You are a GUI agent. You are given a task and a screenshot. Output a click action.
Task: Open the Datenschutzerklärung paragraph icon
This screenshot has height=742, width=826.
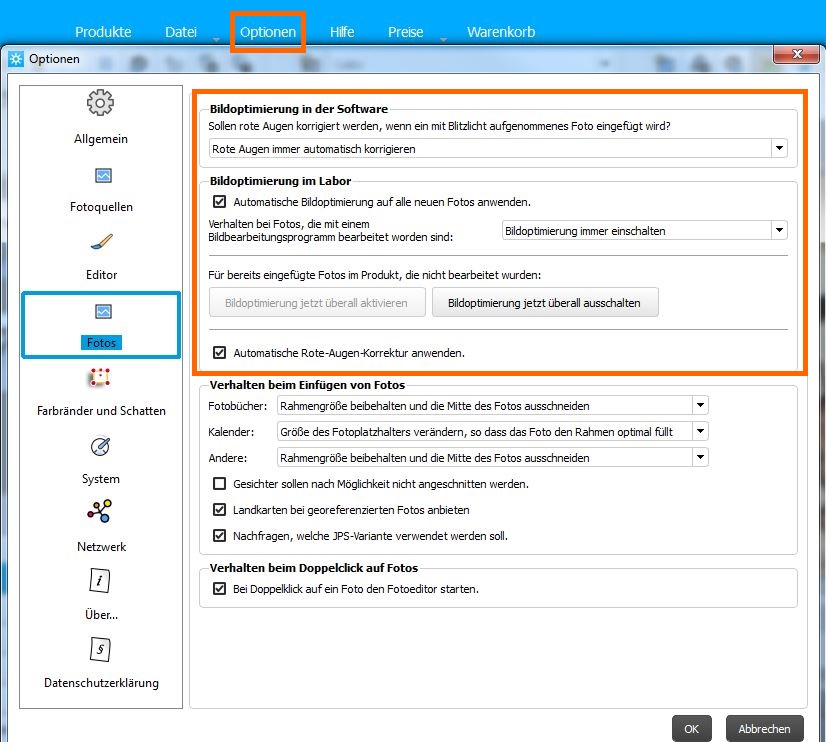100,650
